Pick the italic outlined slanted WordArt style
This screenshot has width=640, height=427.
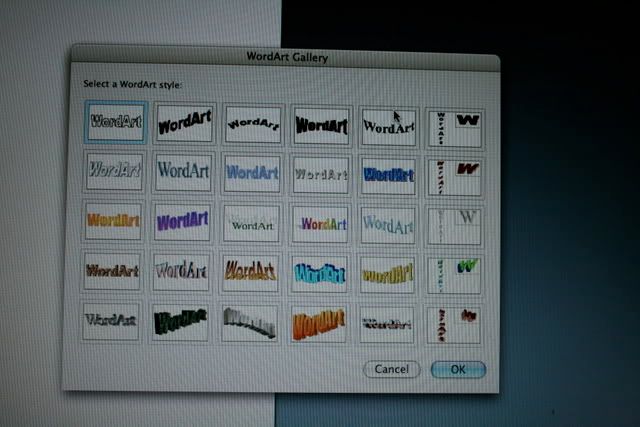tap(114, 171)
